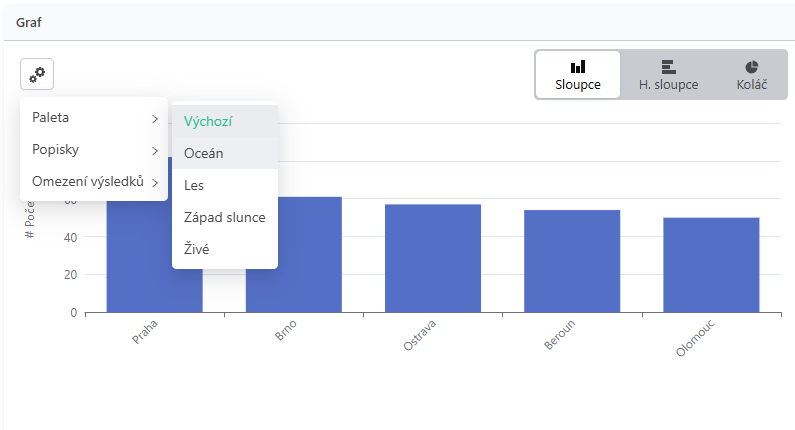Choose the Oceán palette
The width and height of the screenshot is (795, 430).
[225, 153]
